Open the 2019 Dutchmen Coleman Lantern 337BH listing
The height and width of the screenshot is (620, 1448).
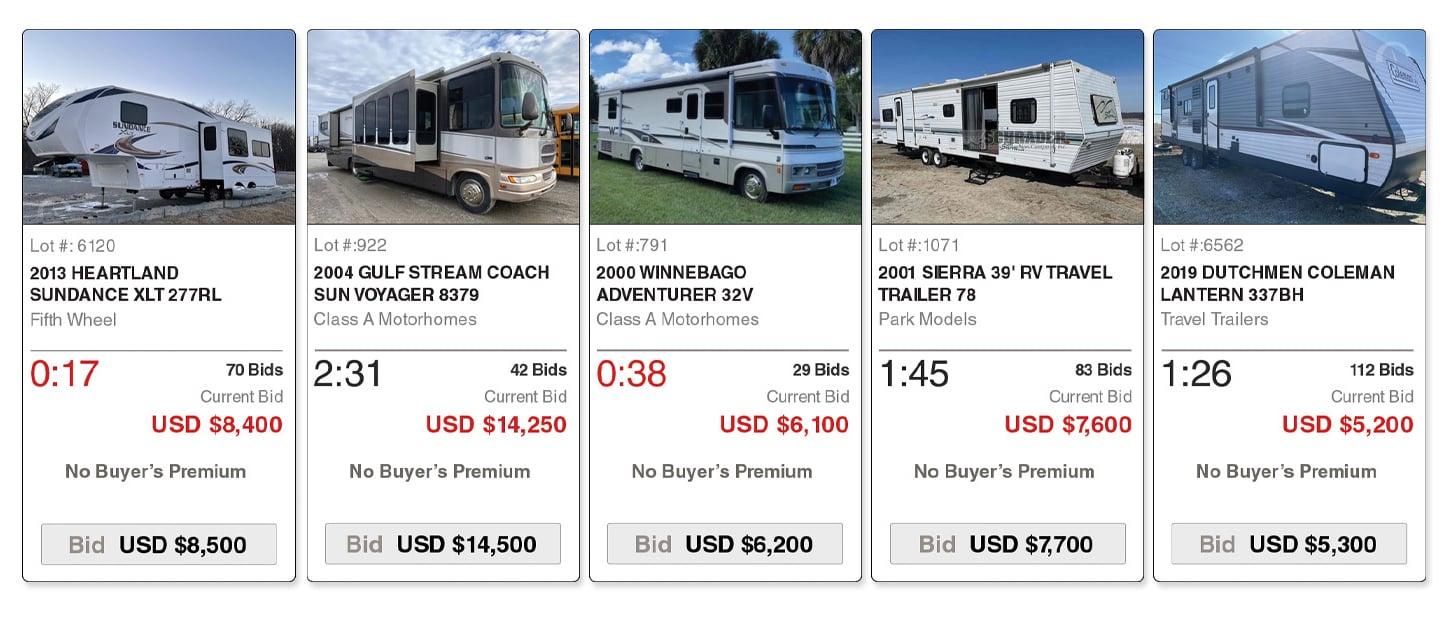coord(1277,282)
